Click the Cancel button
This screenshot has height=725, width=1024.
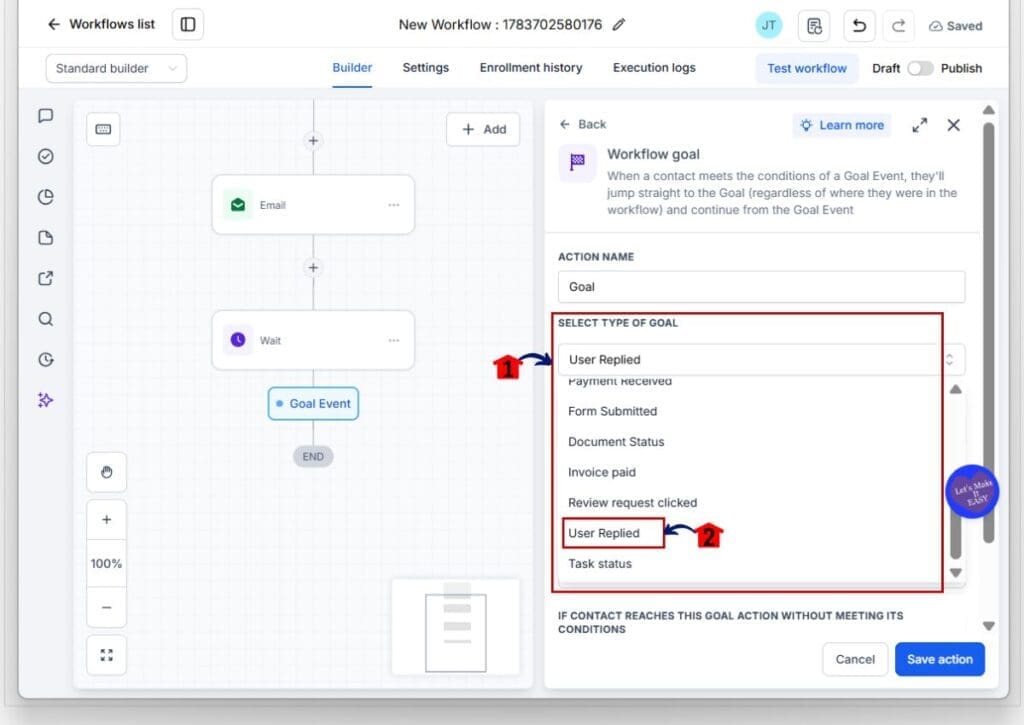pos(855,660)
